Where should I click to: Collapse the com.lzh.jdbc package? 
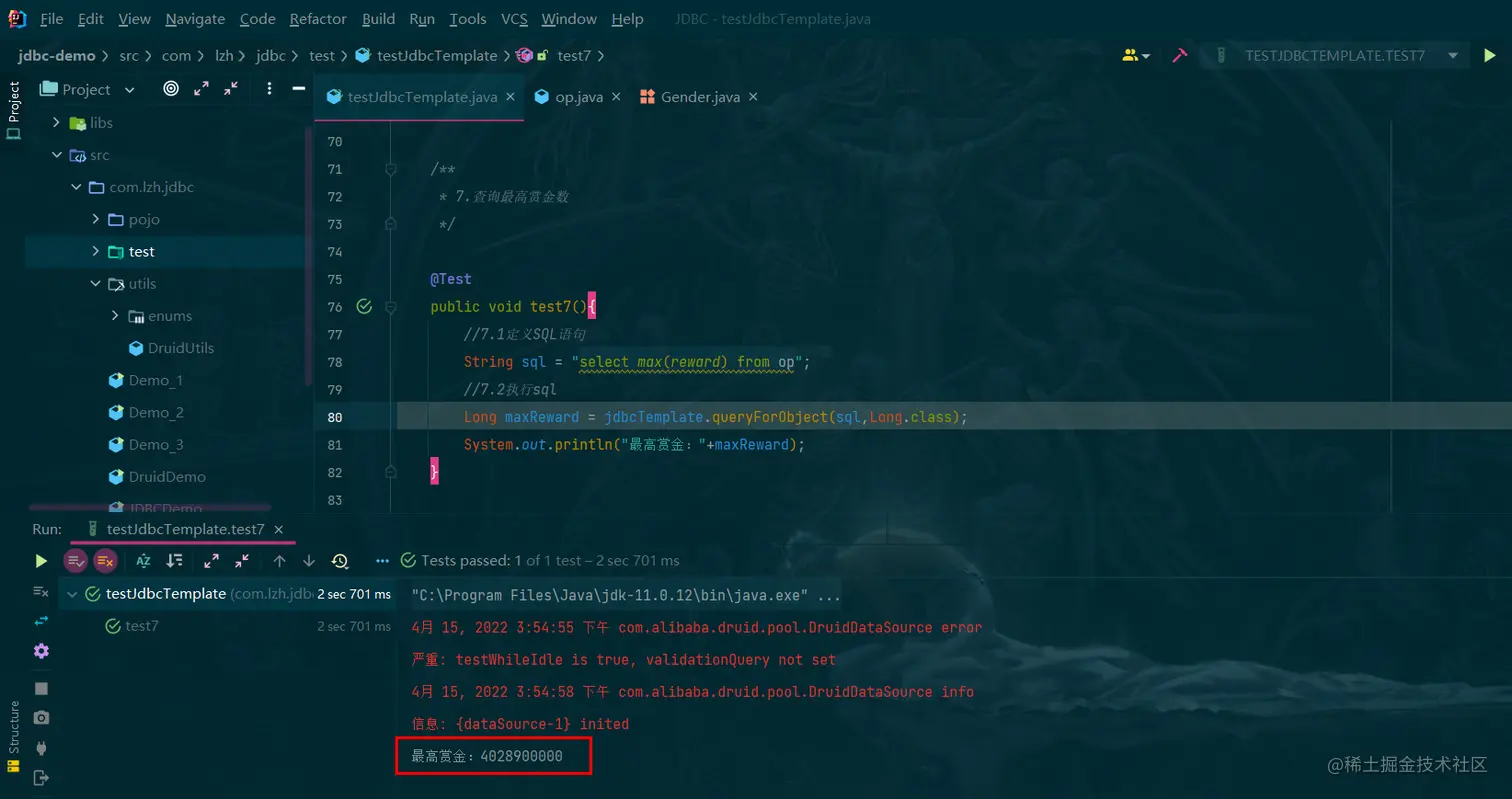(x=76, y=187)
